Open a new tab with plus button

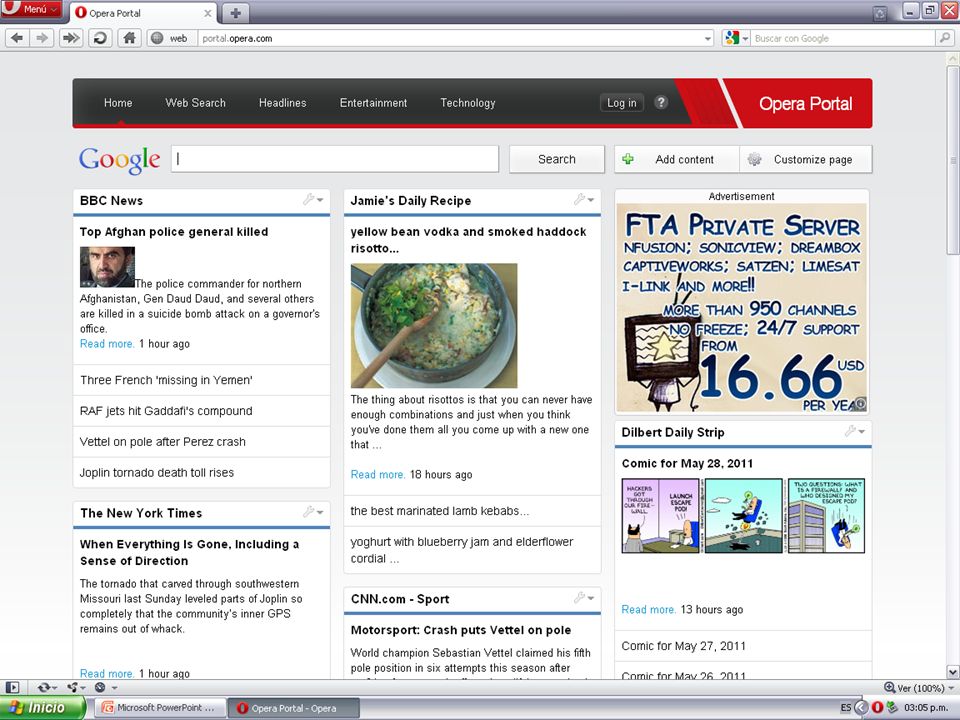point(235,12)
